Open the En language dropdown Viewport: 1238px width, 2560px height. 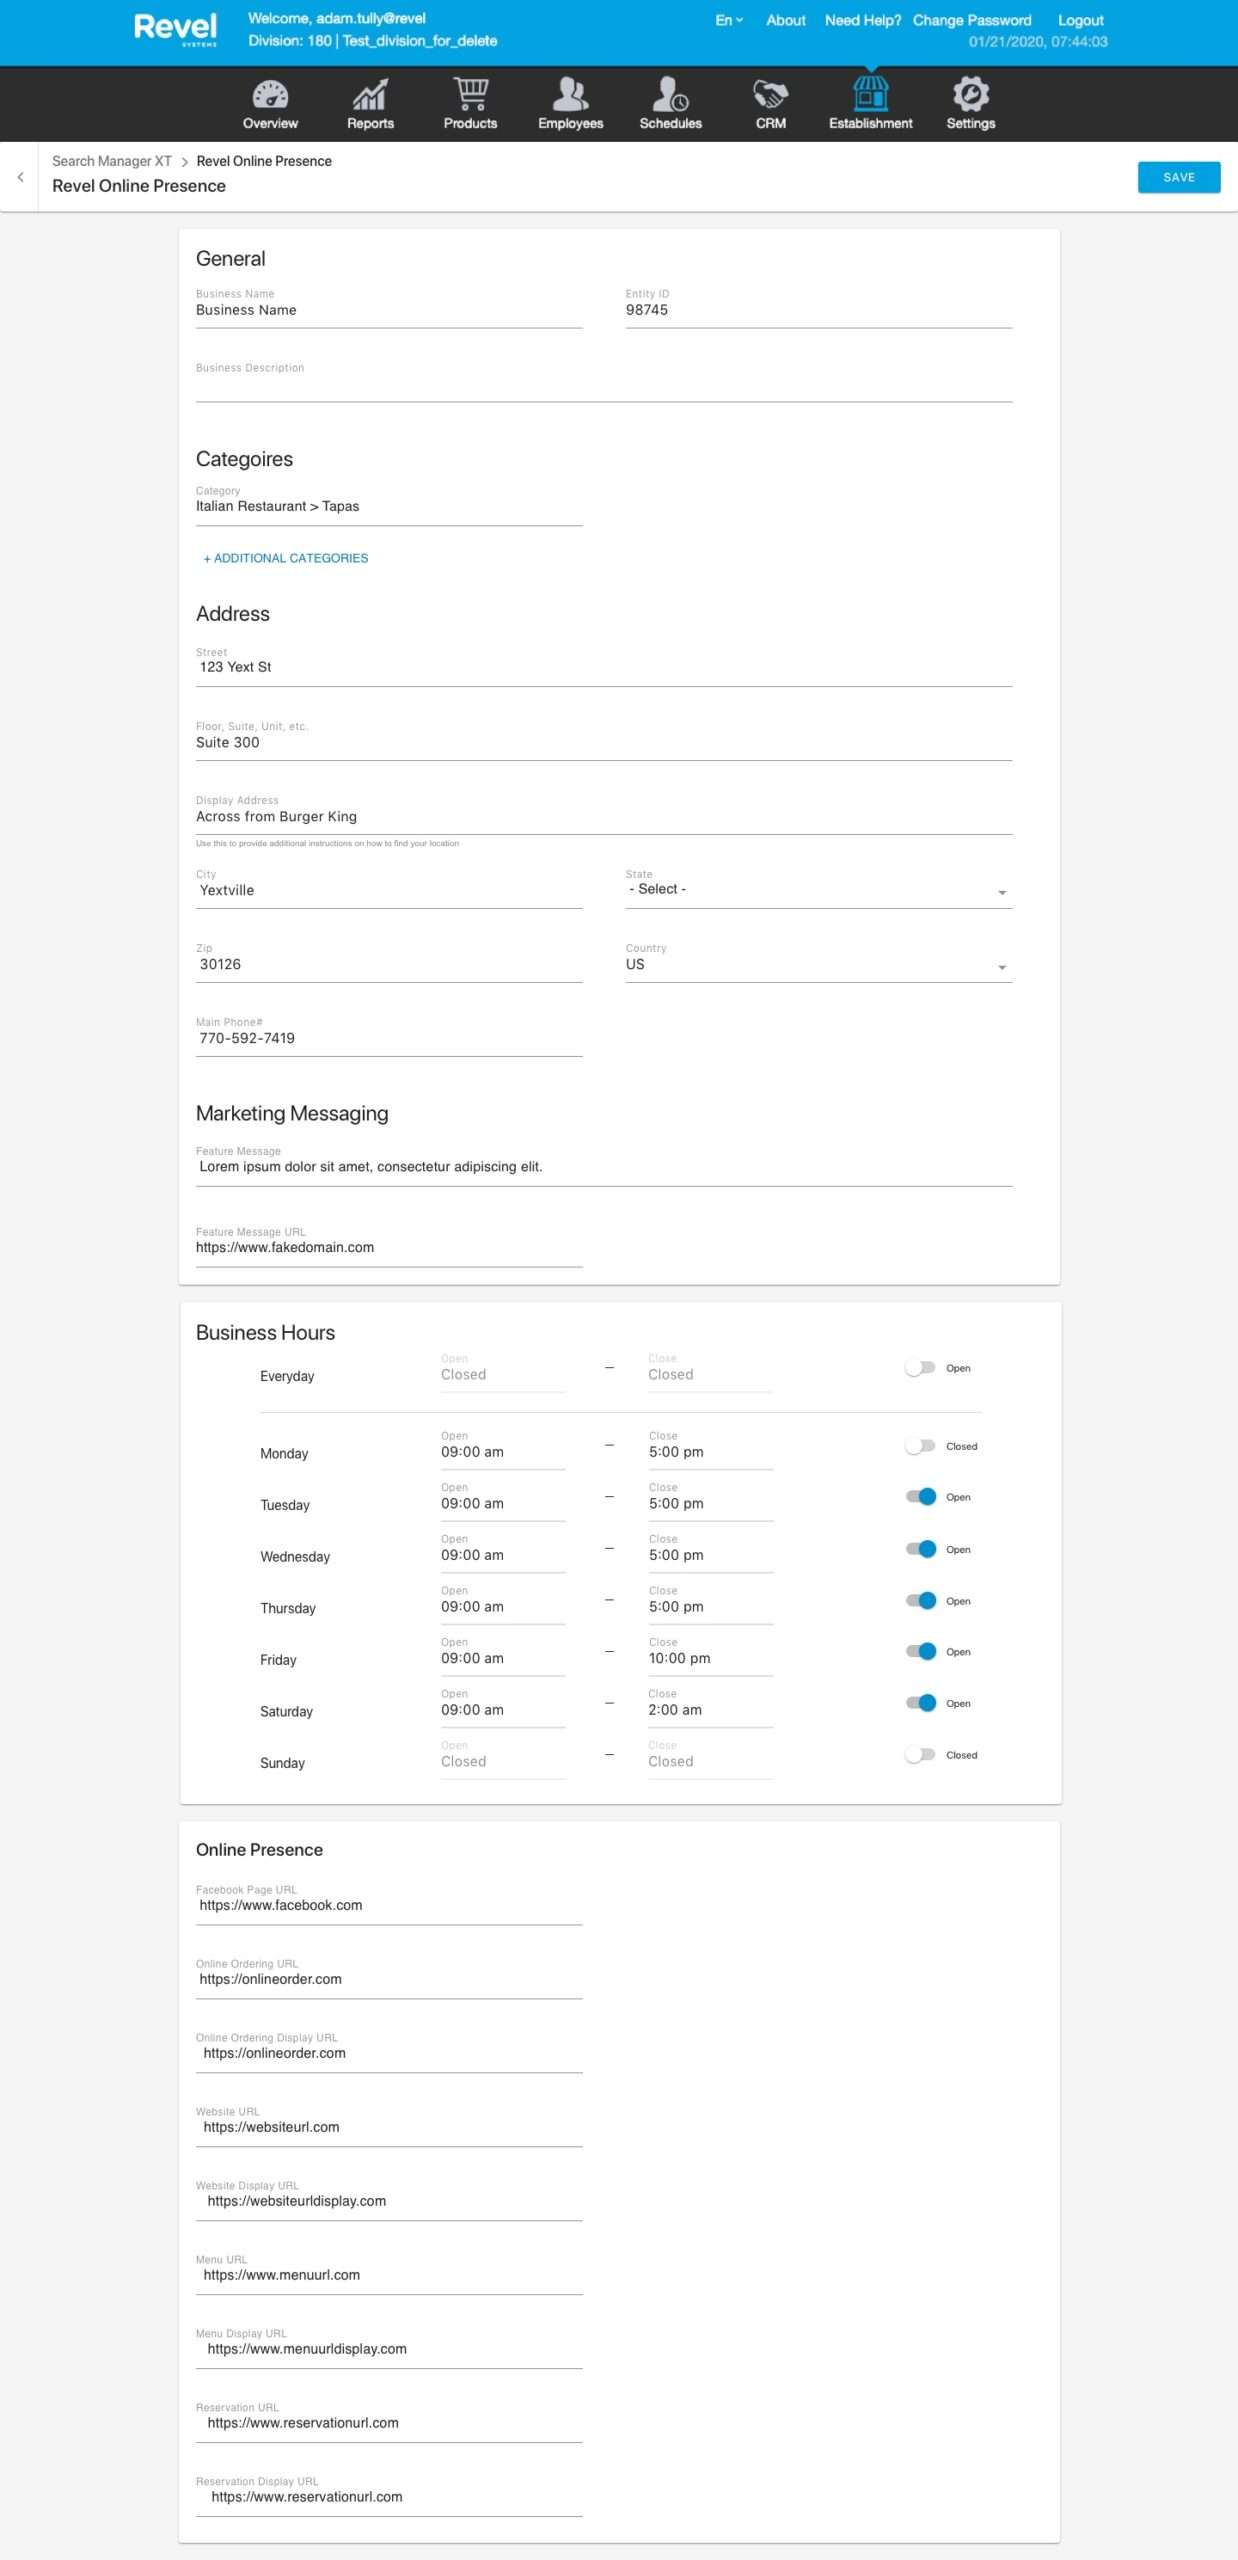pos(729,20)
